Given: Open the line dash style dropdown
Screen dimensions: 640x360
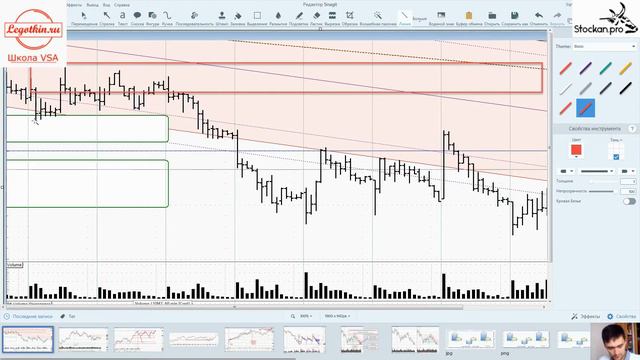Looking at the screenshot, I should pos(597,171).
